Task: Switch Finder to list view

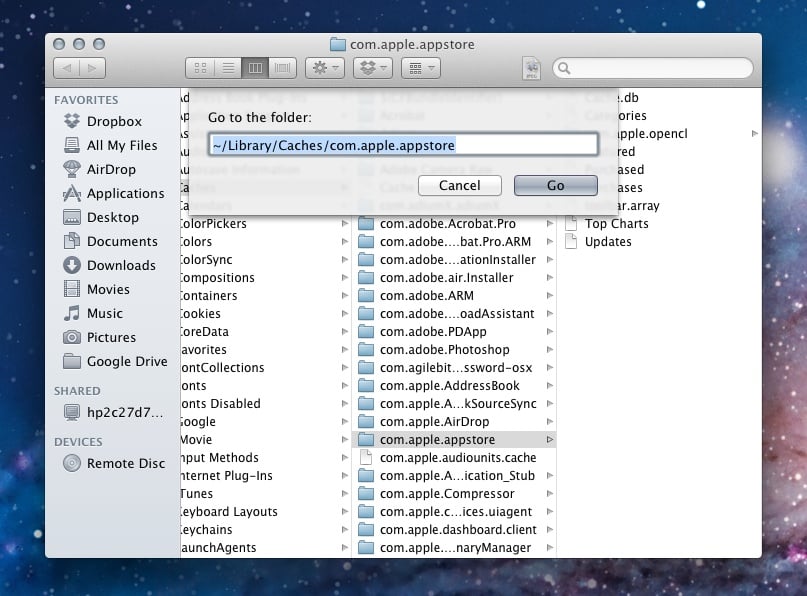Action: click(227, 68)
